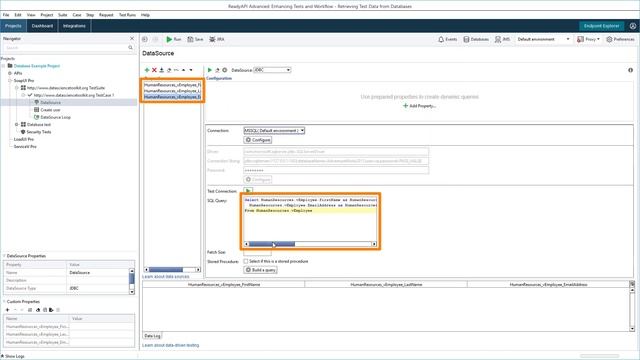Open the JMS toolbar item
Screen dimensions: 640x360
pyautogui.click(x=502, y=39)
